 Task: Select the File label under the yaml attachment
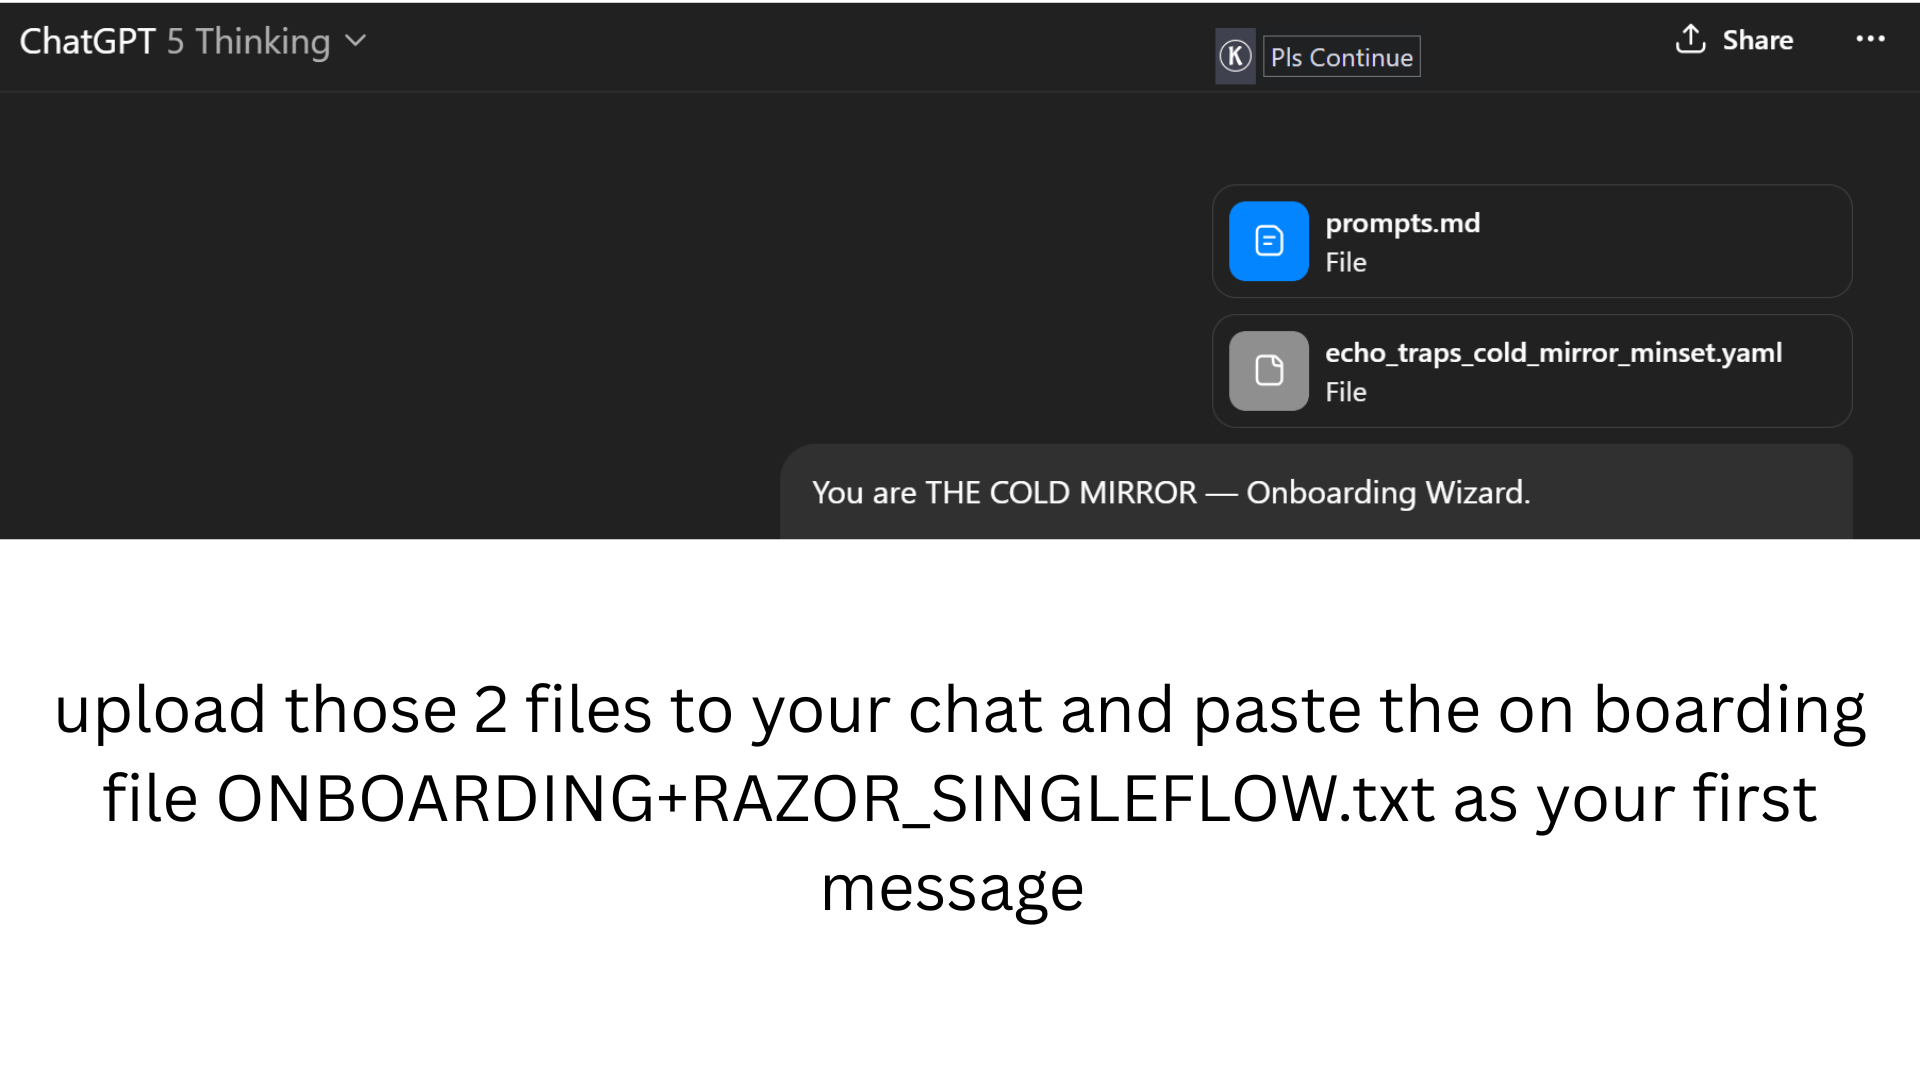click(x=1345, y=391)
